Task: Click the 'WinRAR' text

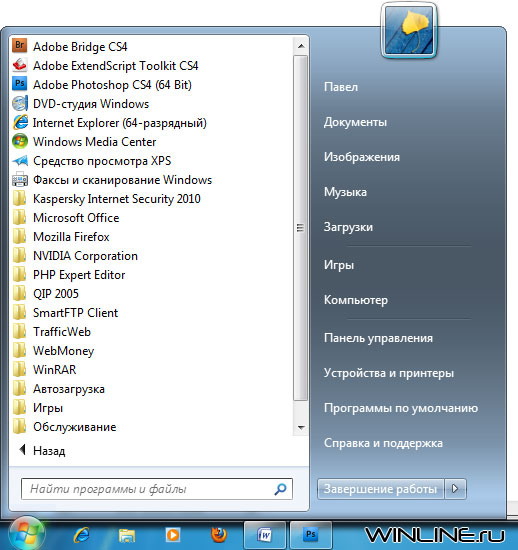Action: [x=54, y=370]
